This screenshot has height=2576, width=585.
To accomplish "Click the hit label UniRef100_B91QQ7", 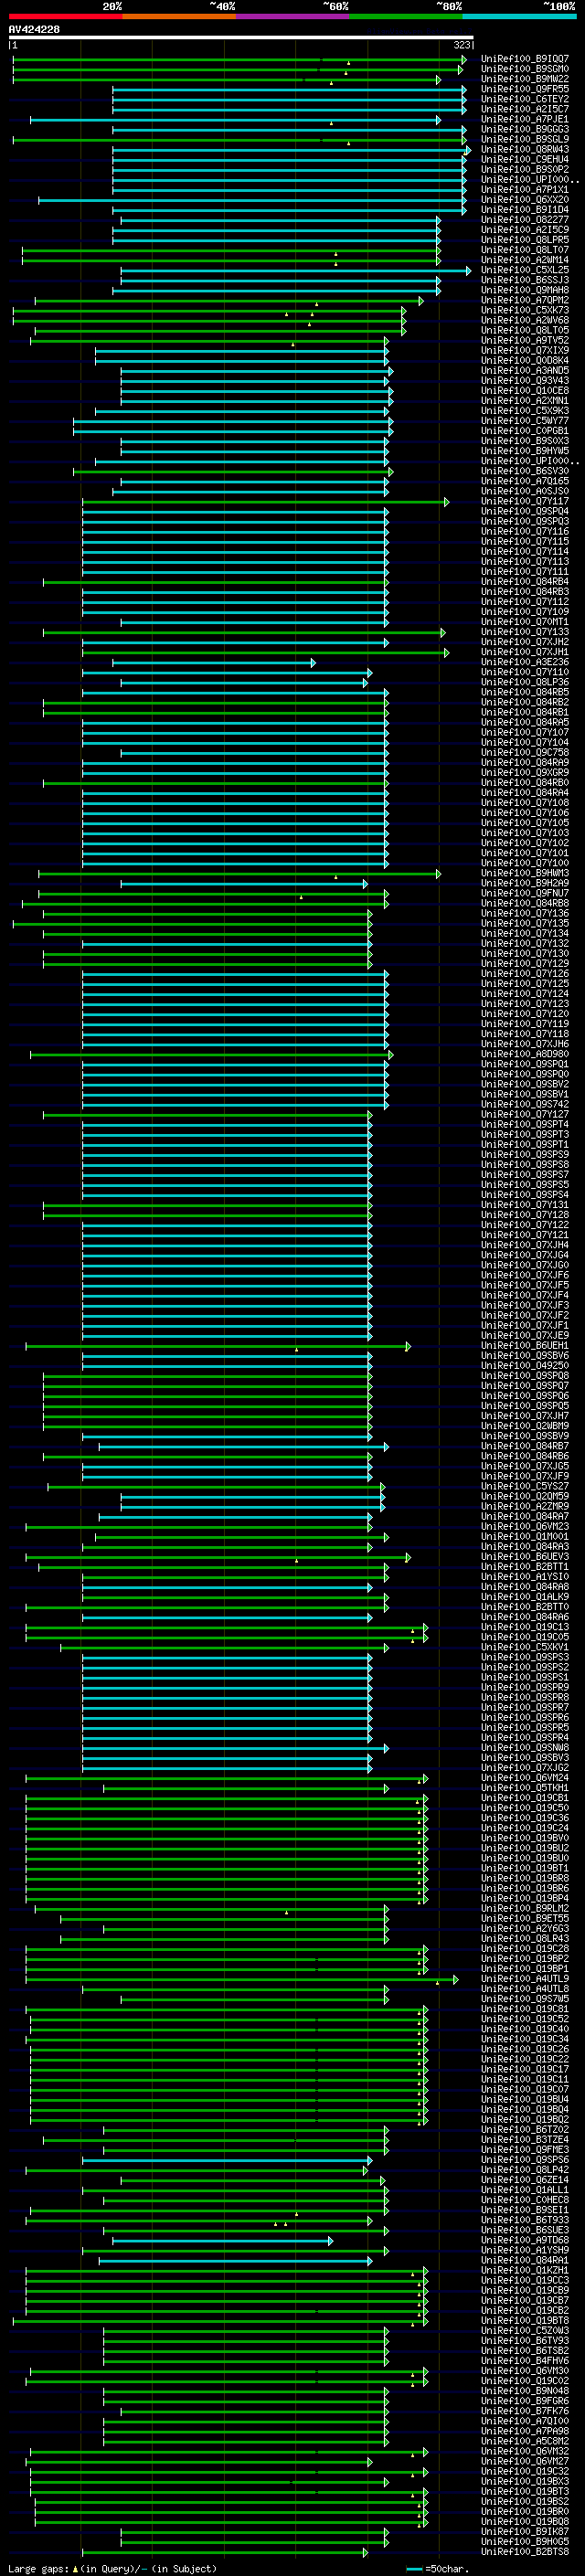I will pyautogui.click(x=525, y=59).
